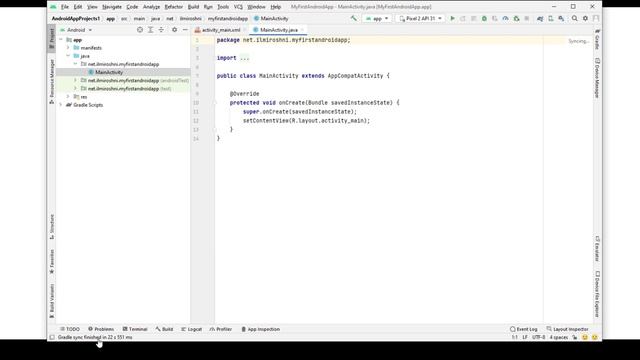The image size is (640, 360).
Task: Open the Resource Manager side tab
Action: [52, 81]
